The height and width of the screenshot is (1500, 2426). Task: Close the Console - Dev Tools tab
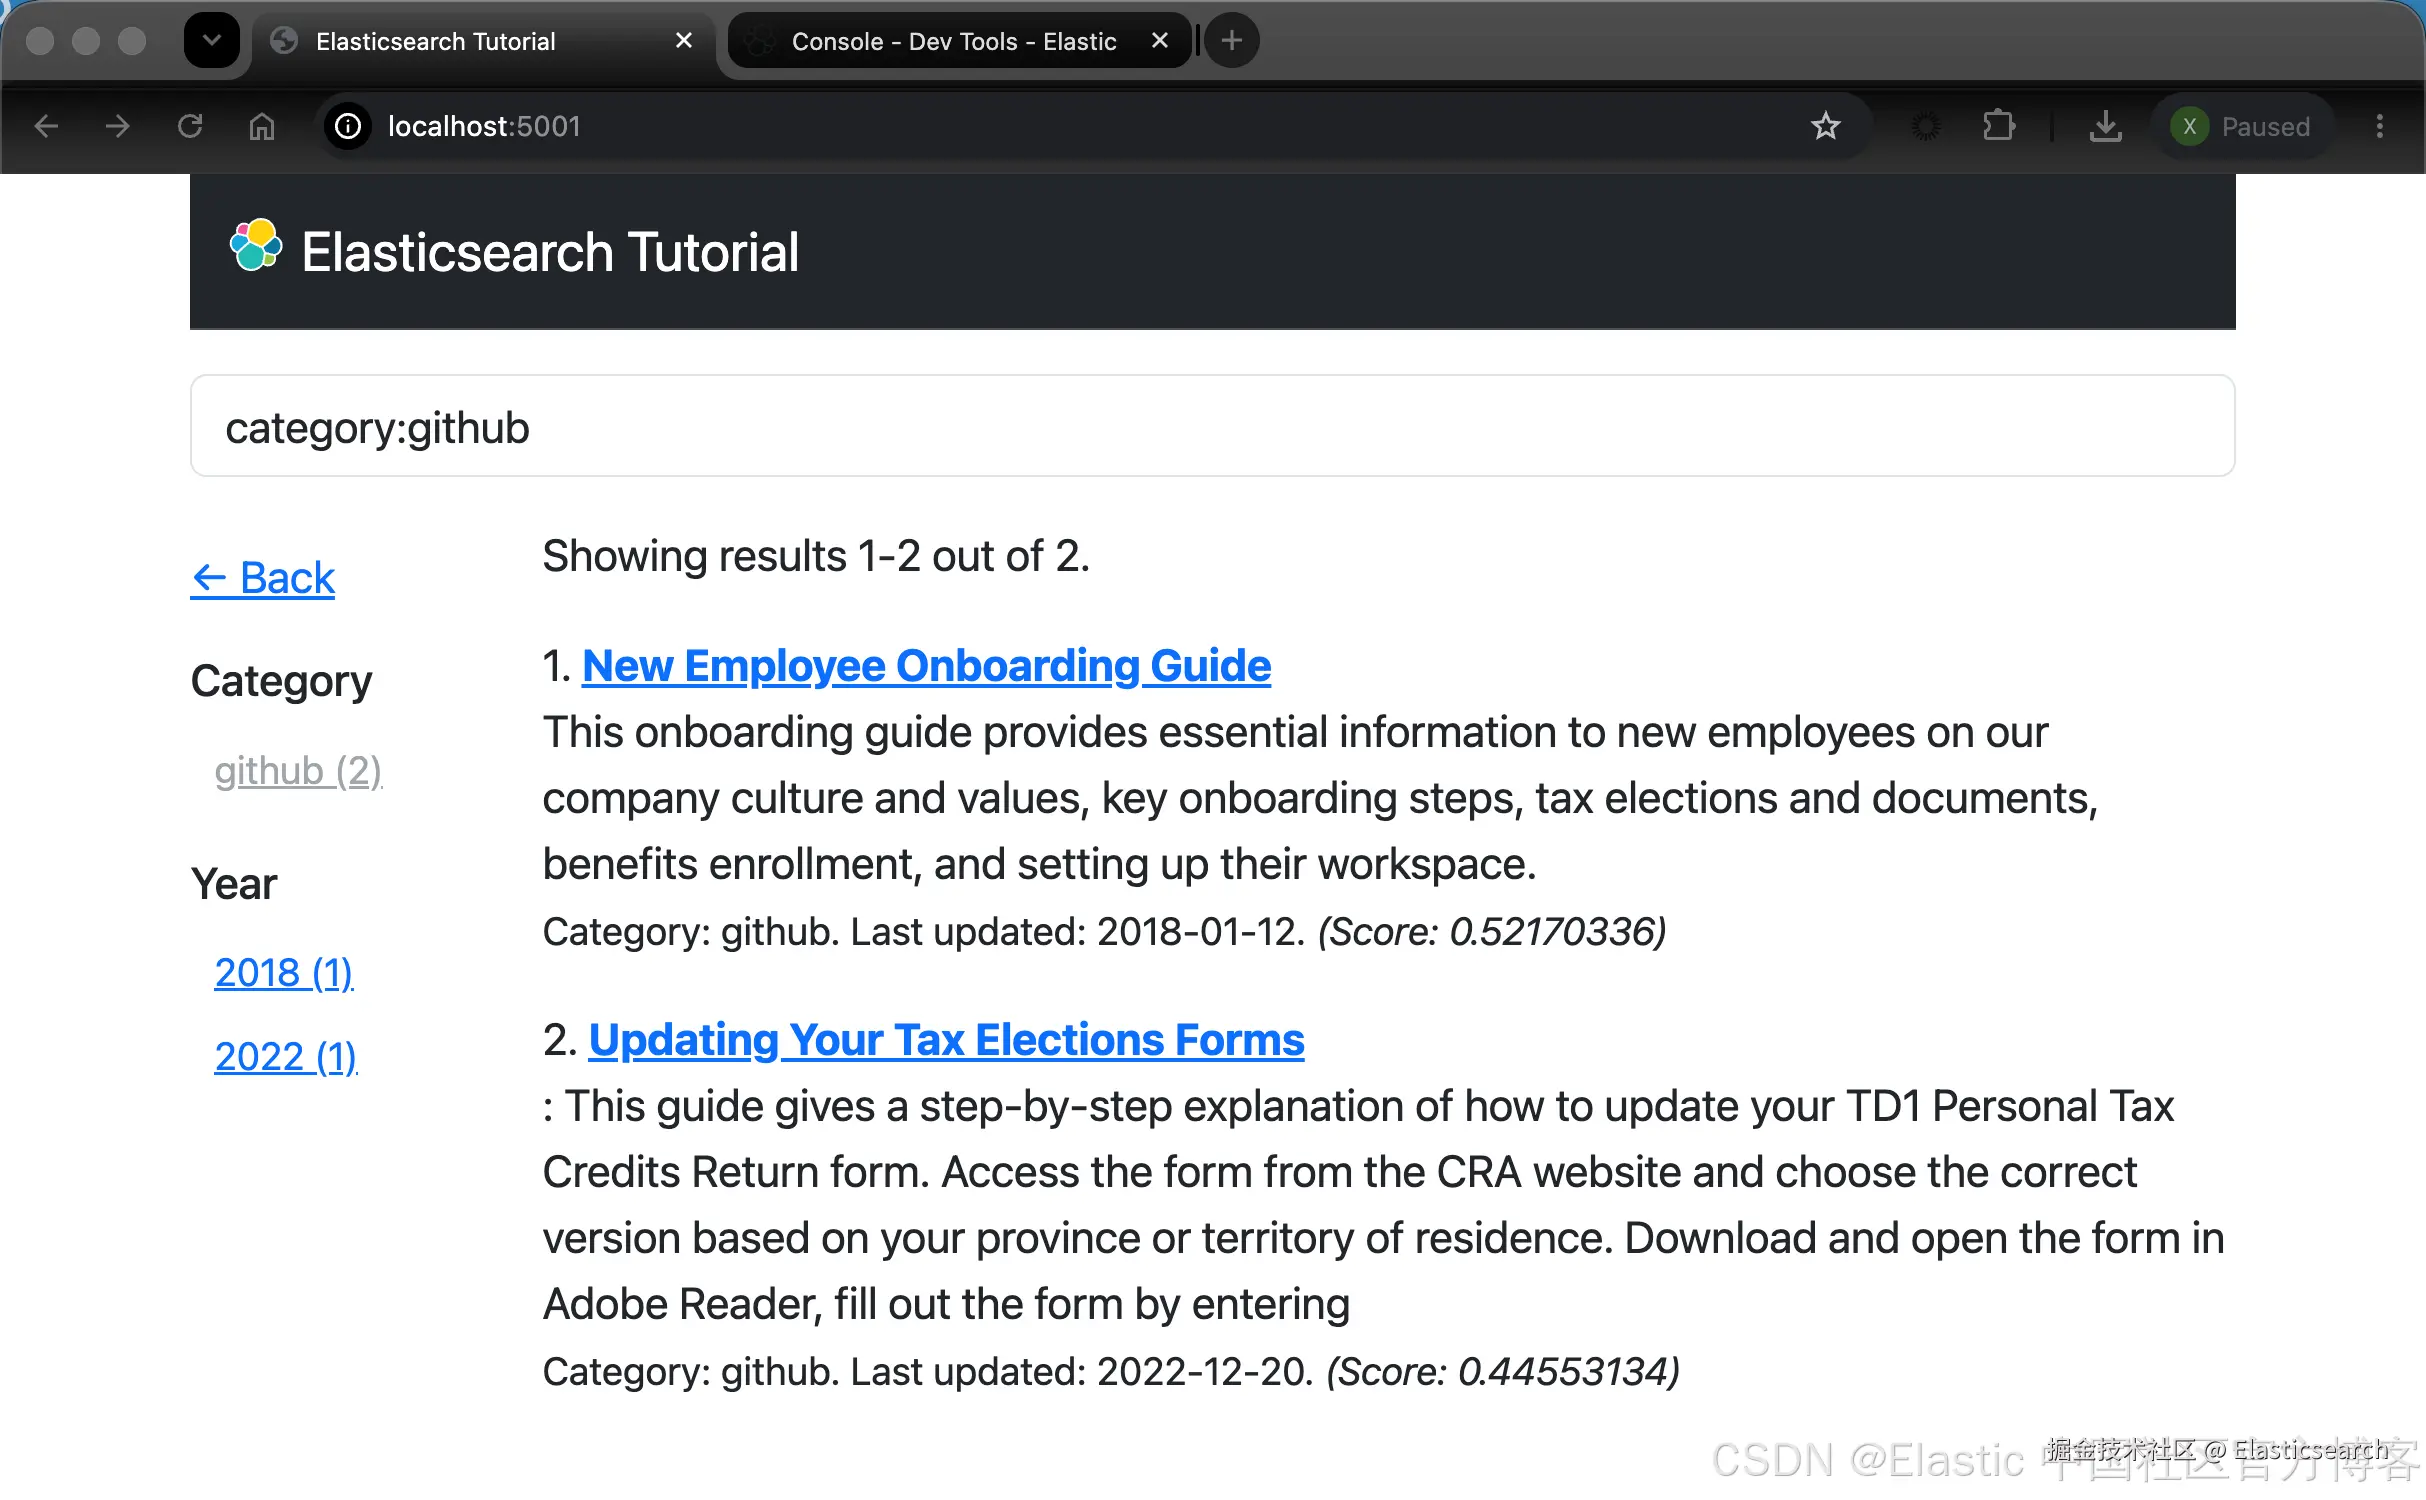(x=1160, y=41)
